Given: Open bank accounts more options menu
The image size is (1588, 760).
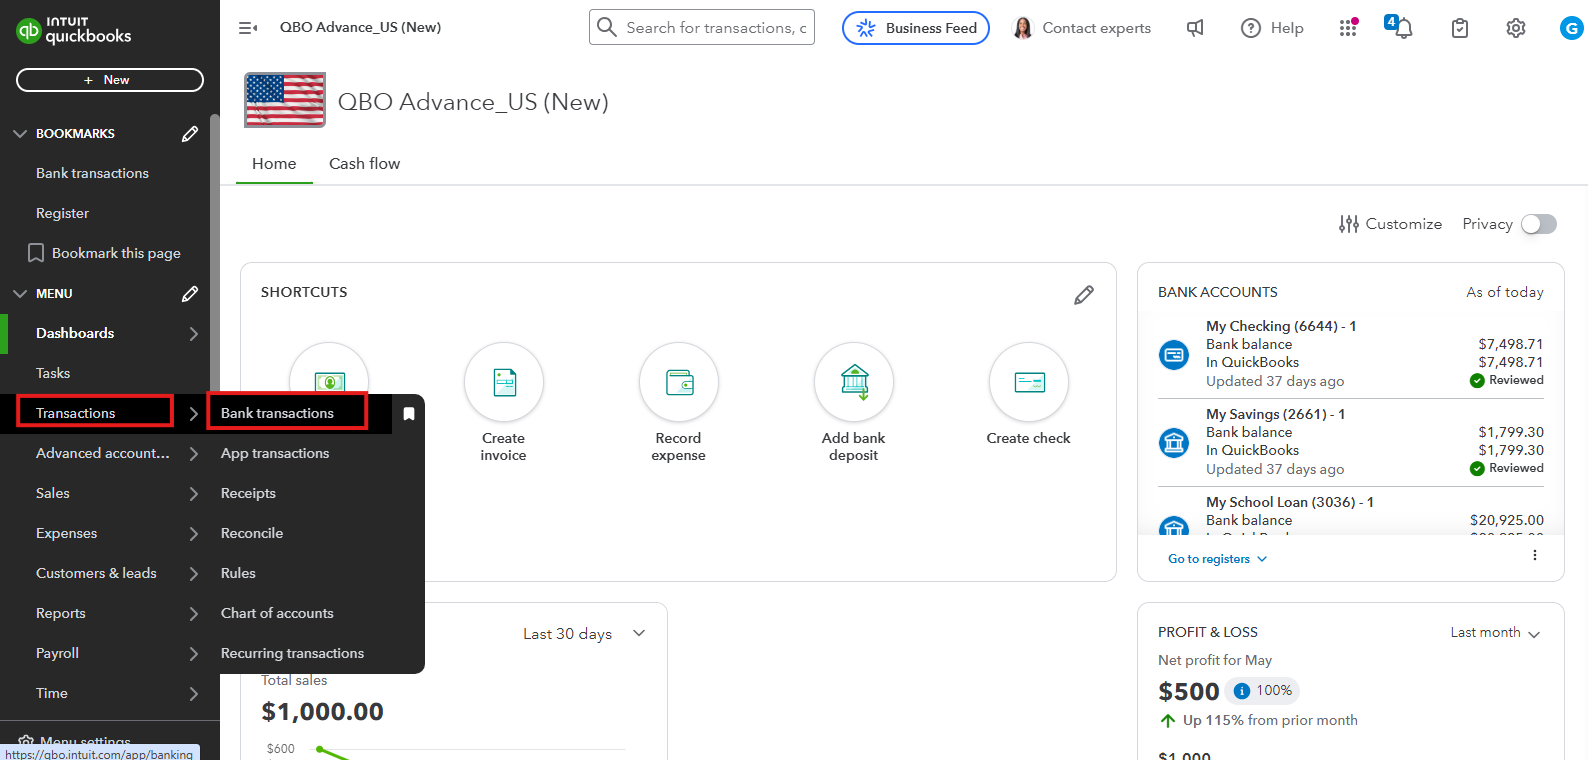Looking at the screenshot, I should [x=1535, y=555].
